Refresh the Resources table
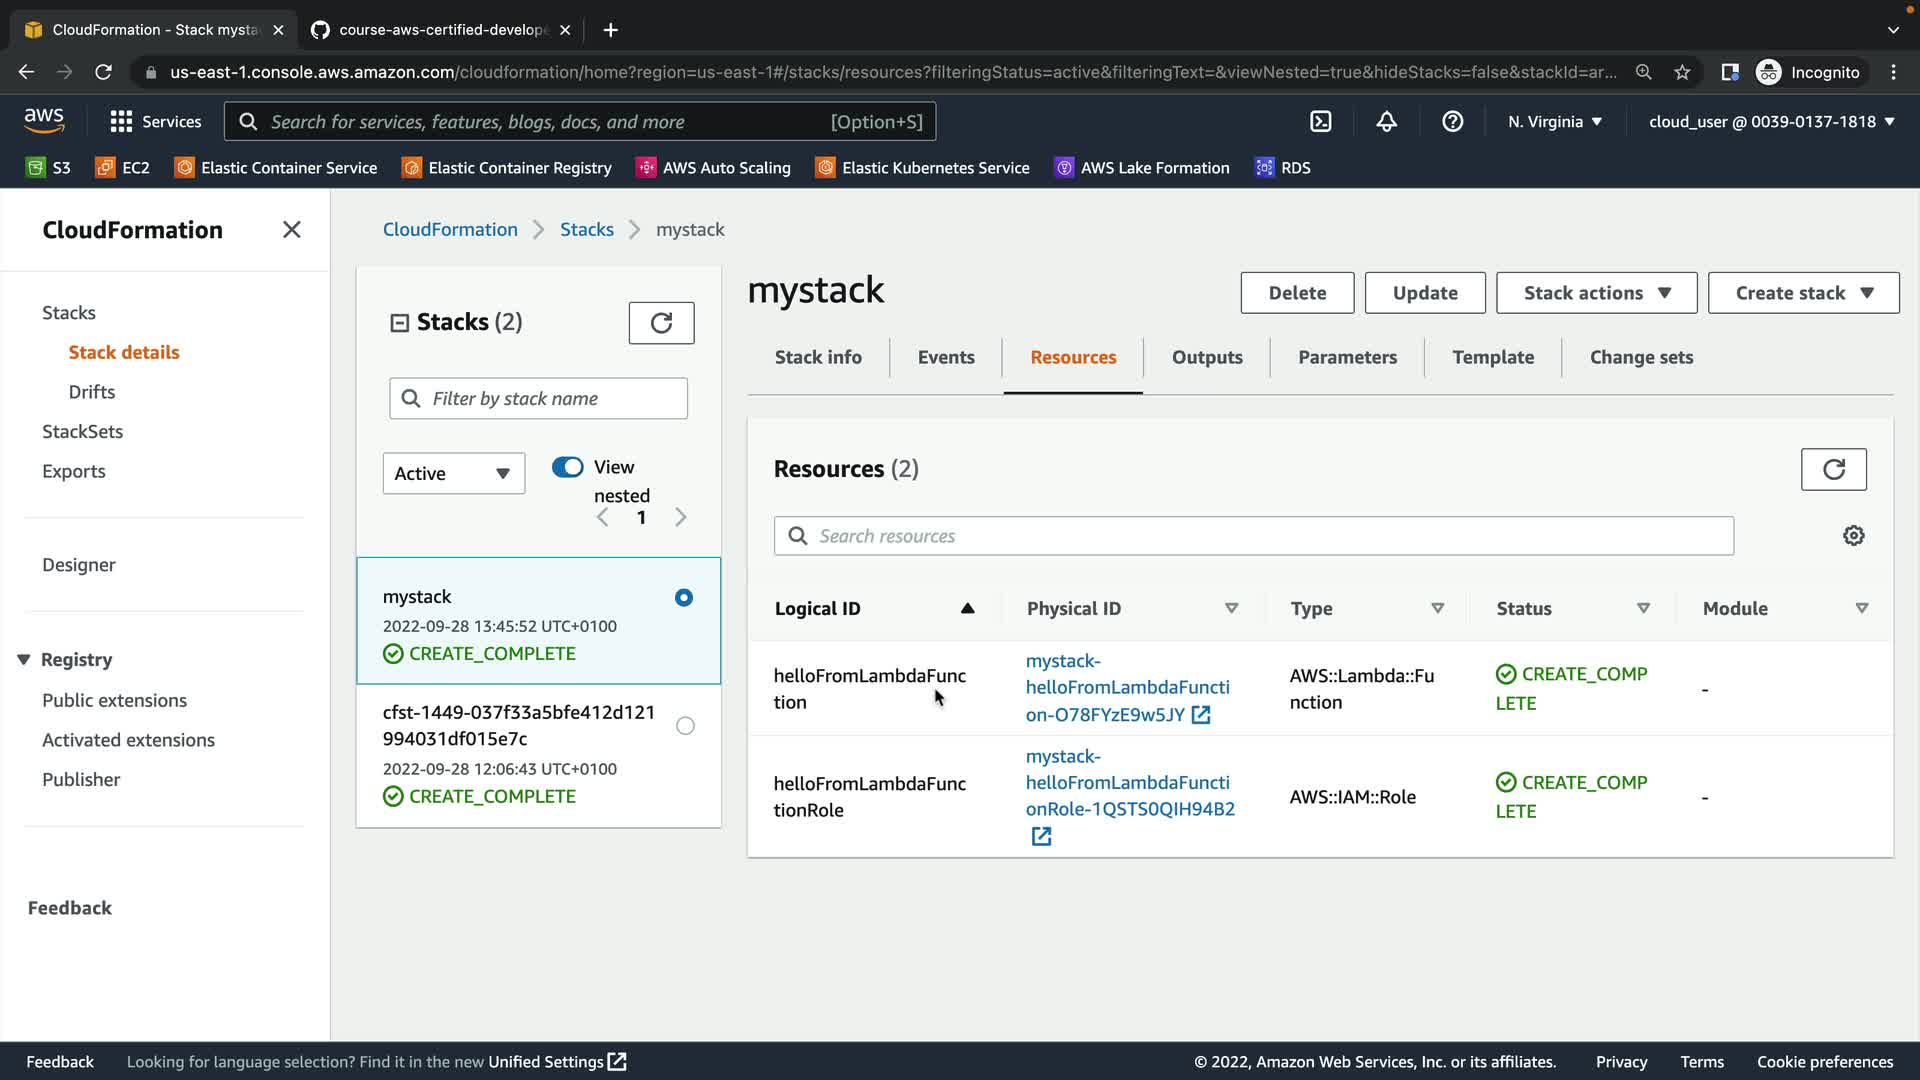 pos(1833,470)
